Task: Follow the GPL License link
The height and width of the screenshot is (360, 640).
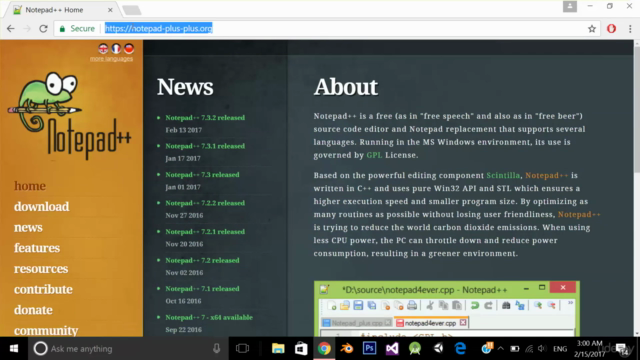Action: pos(374,155)
